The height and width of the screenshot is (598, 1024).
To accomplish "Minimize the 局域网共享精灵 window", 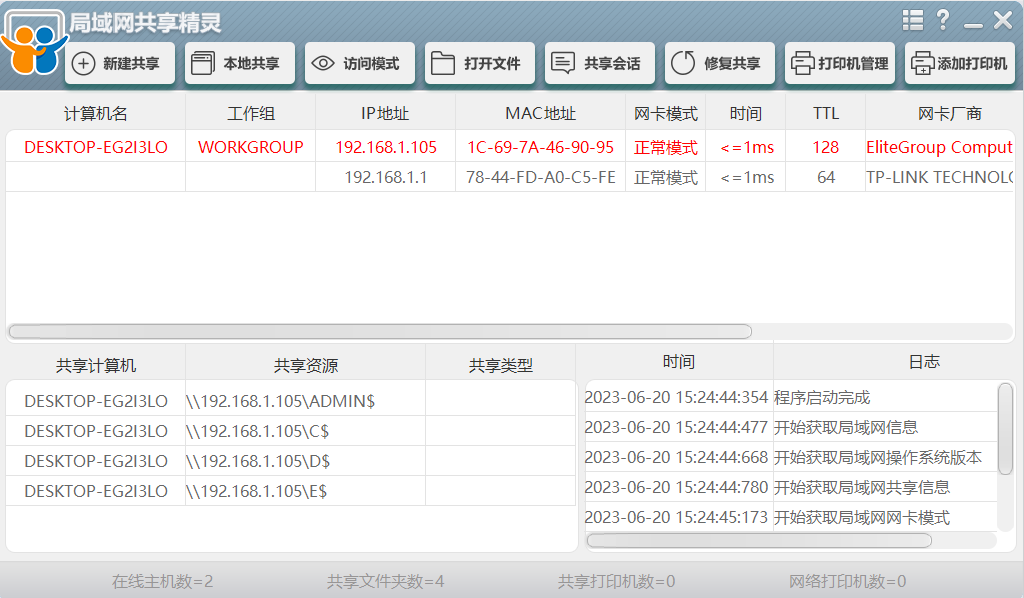I will point(973,25).
